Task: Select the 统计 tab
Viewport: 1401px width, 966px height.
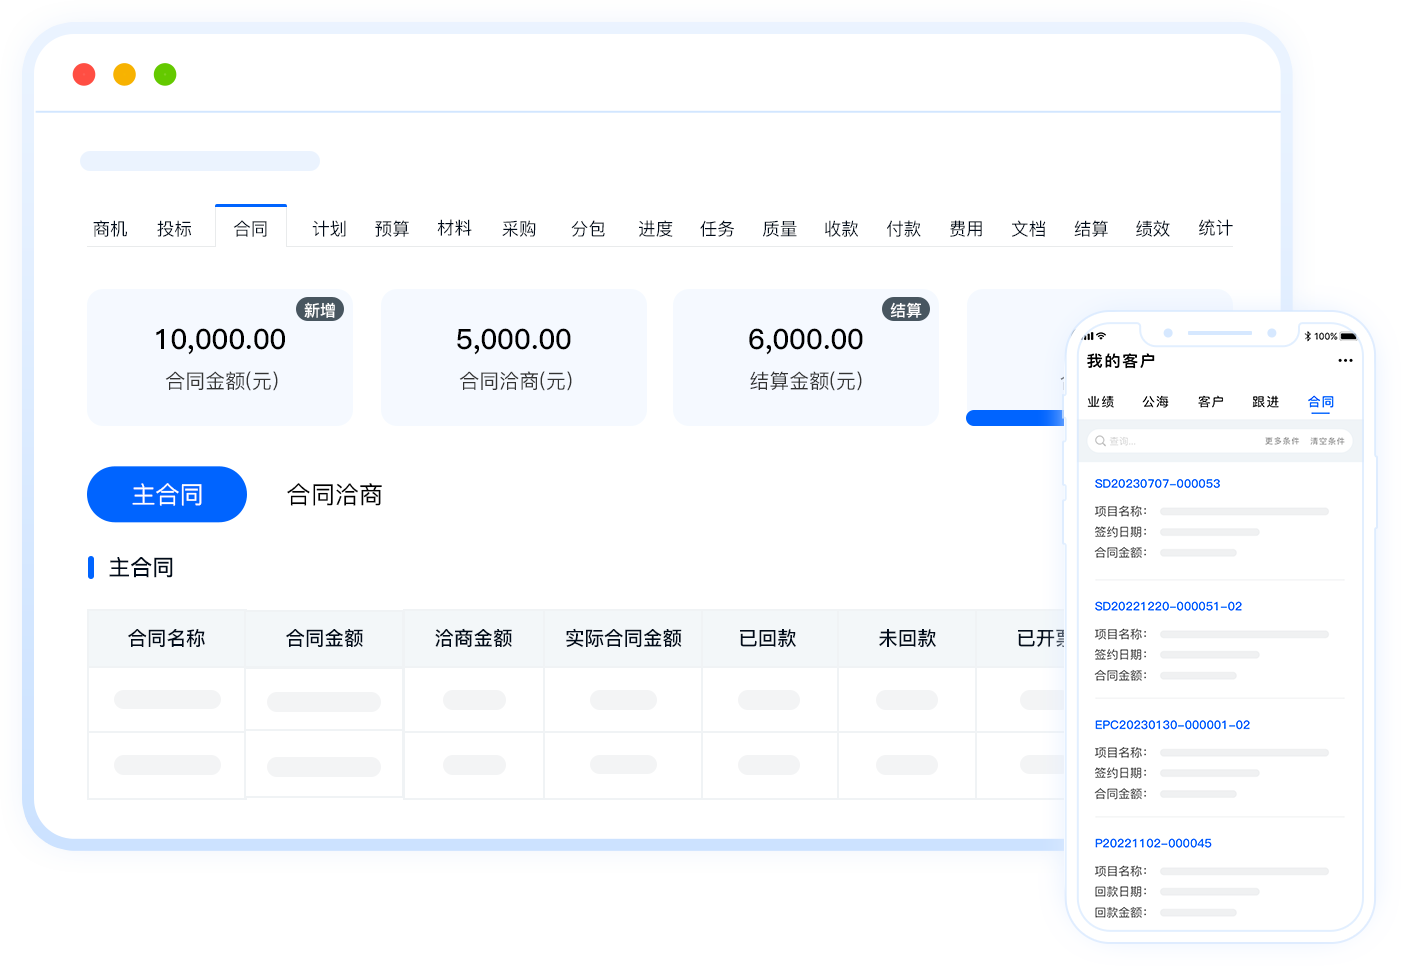Action: 1215,229
